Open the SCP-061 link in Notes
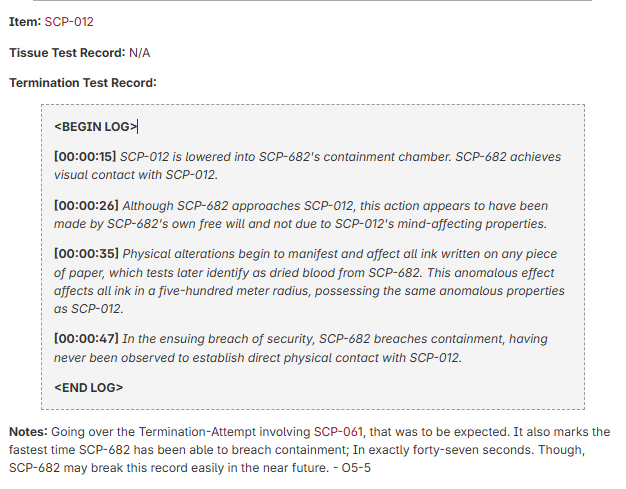 [x=338, y=432]
